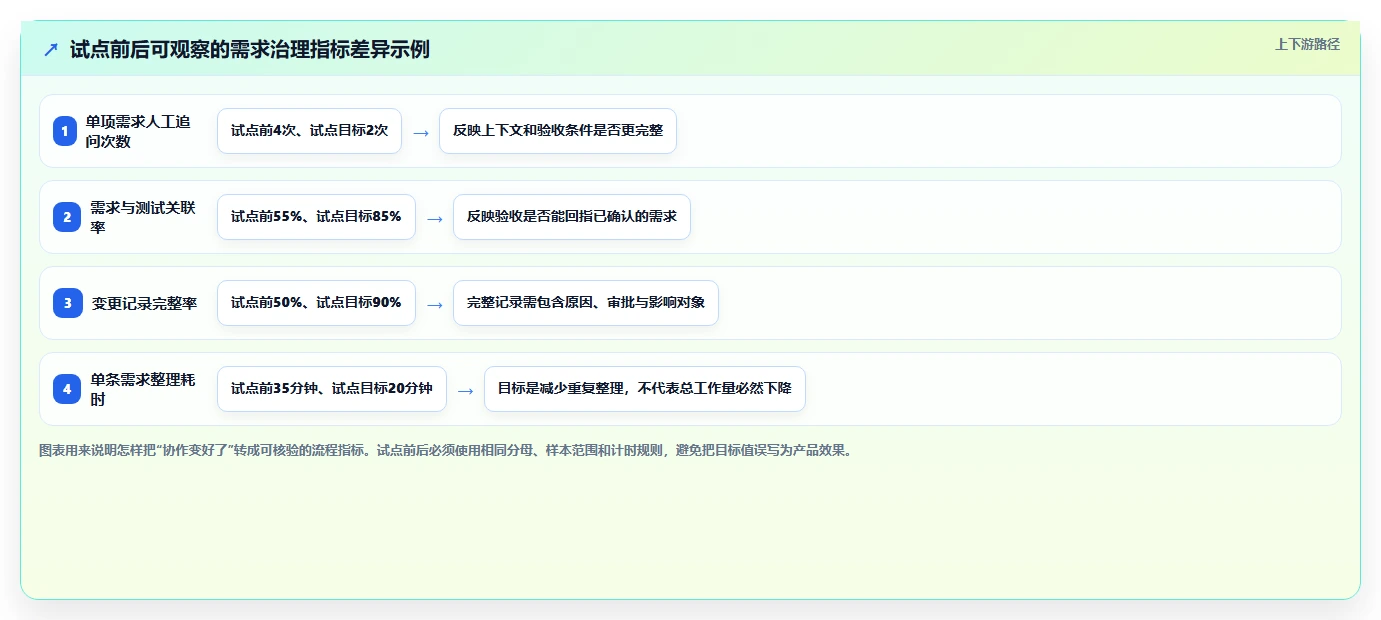Click the number 1 badge
1381x620 pixels.
click(x=65, y=131)
